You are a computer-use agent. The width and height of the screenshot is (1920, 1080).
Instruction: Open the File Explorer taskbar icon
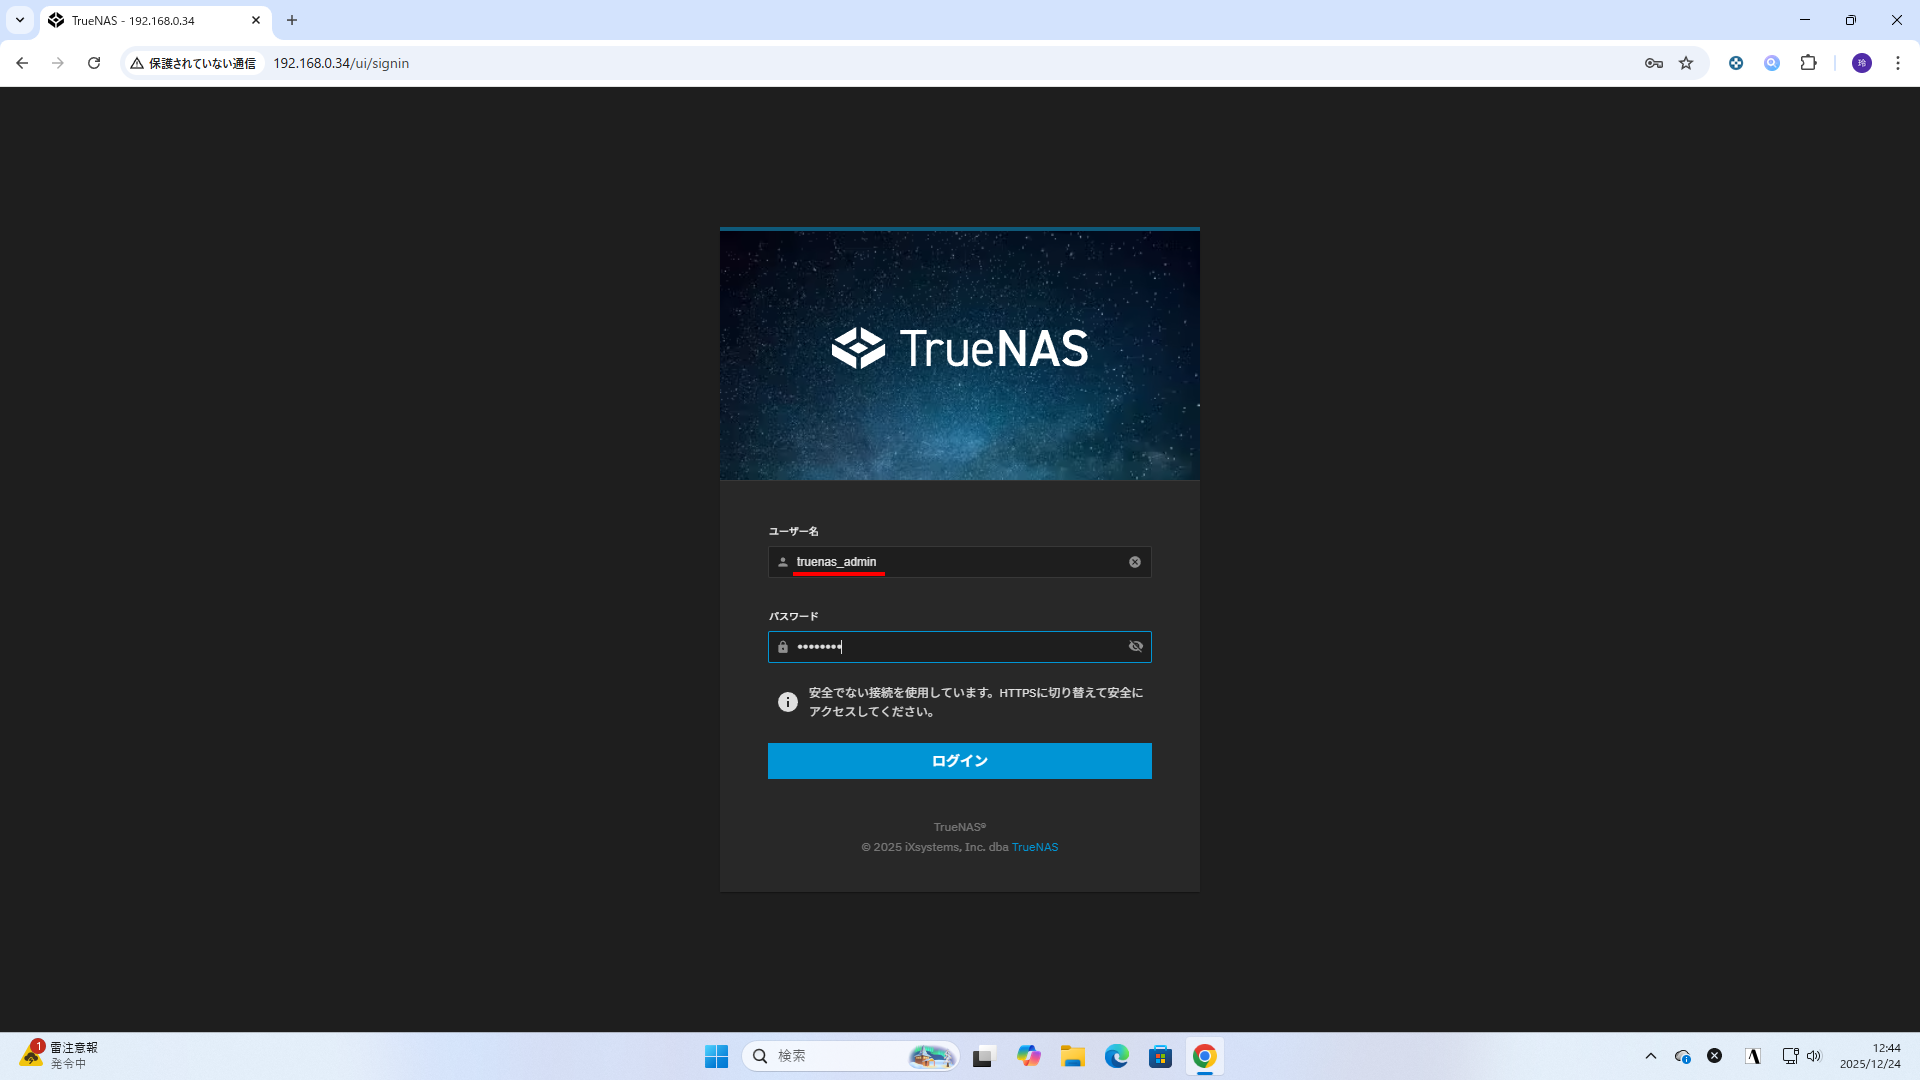[x=1073, y=1056]
